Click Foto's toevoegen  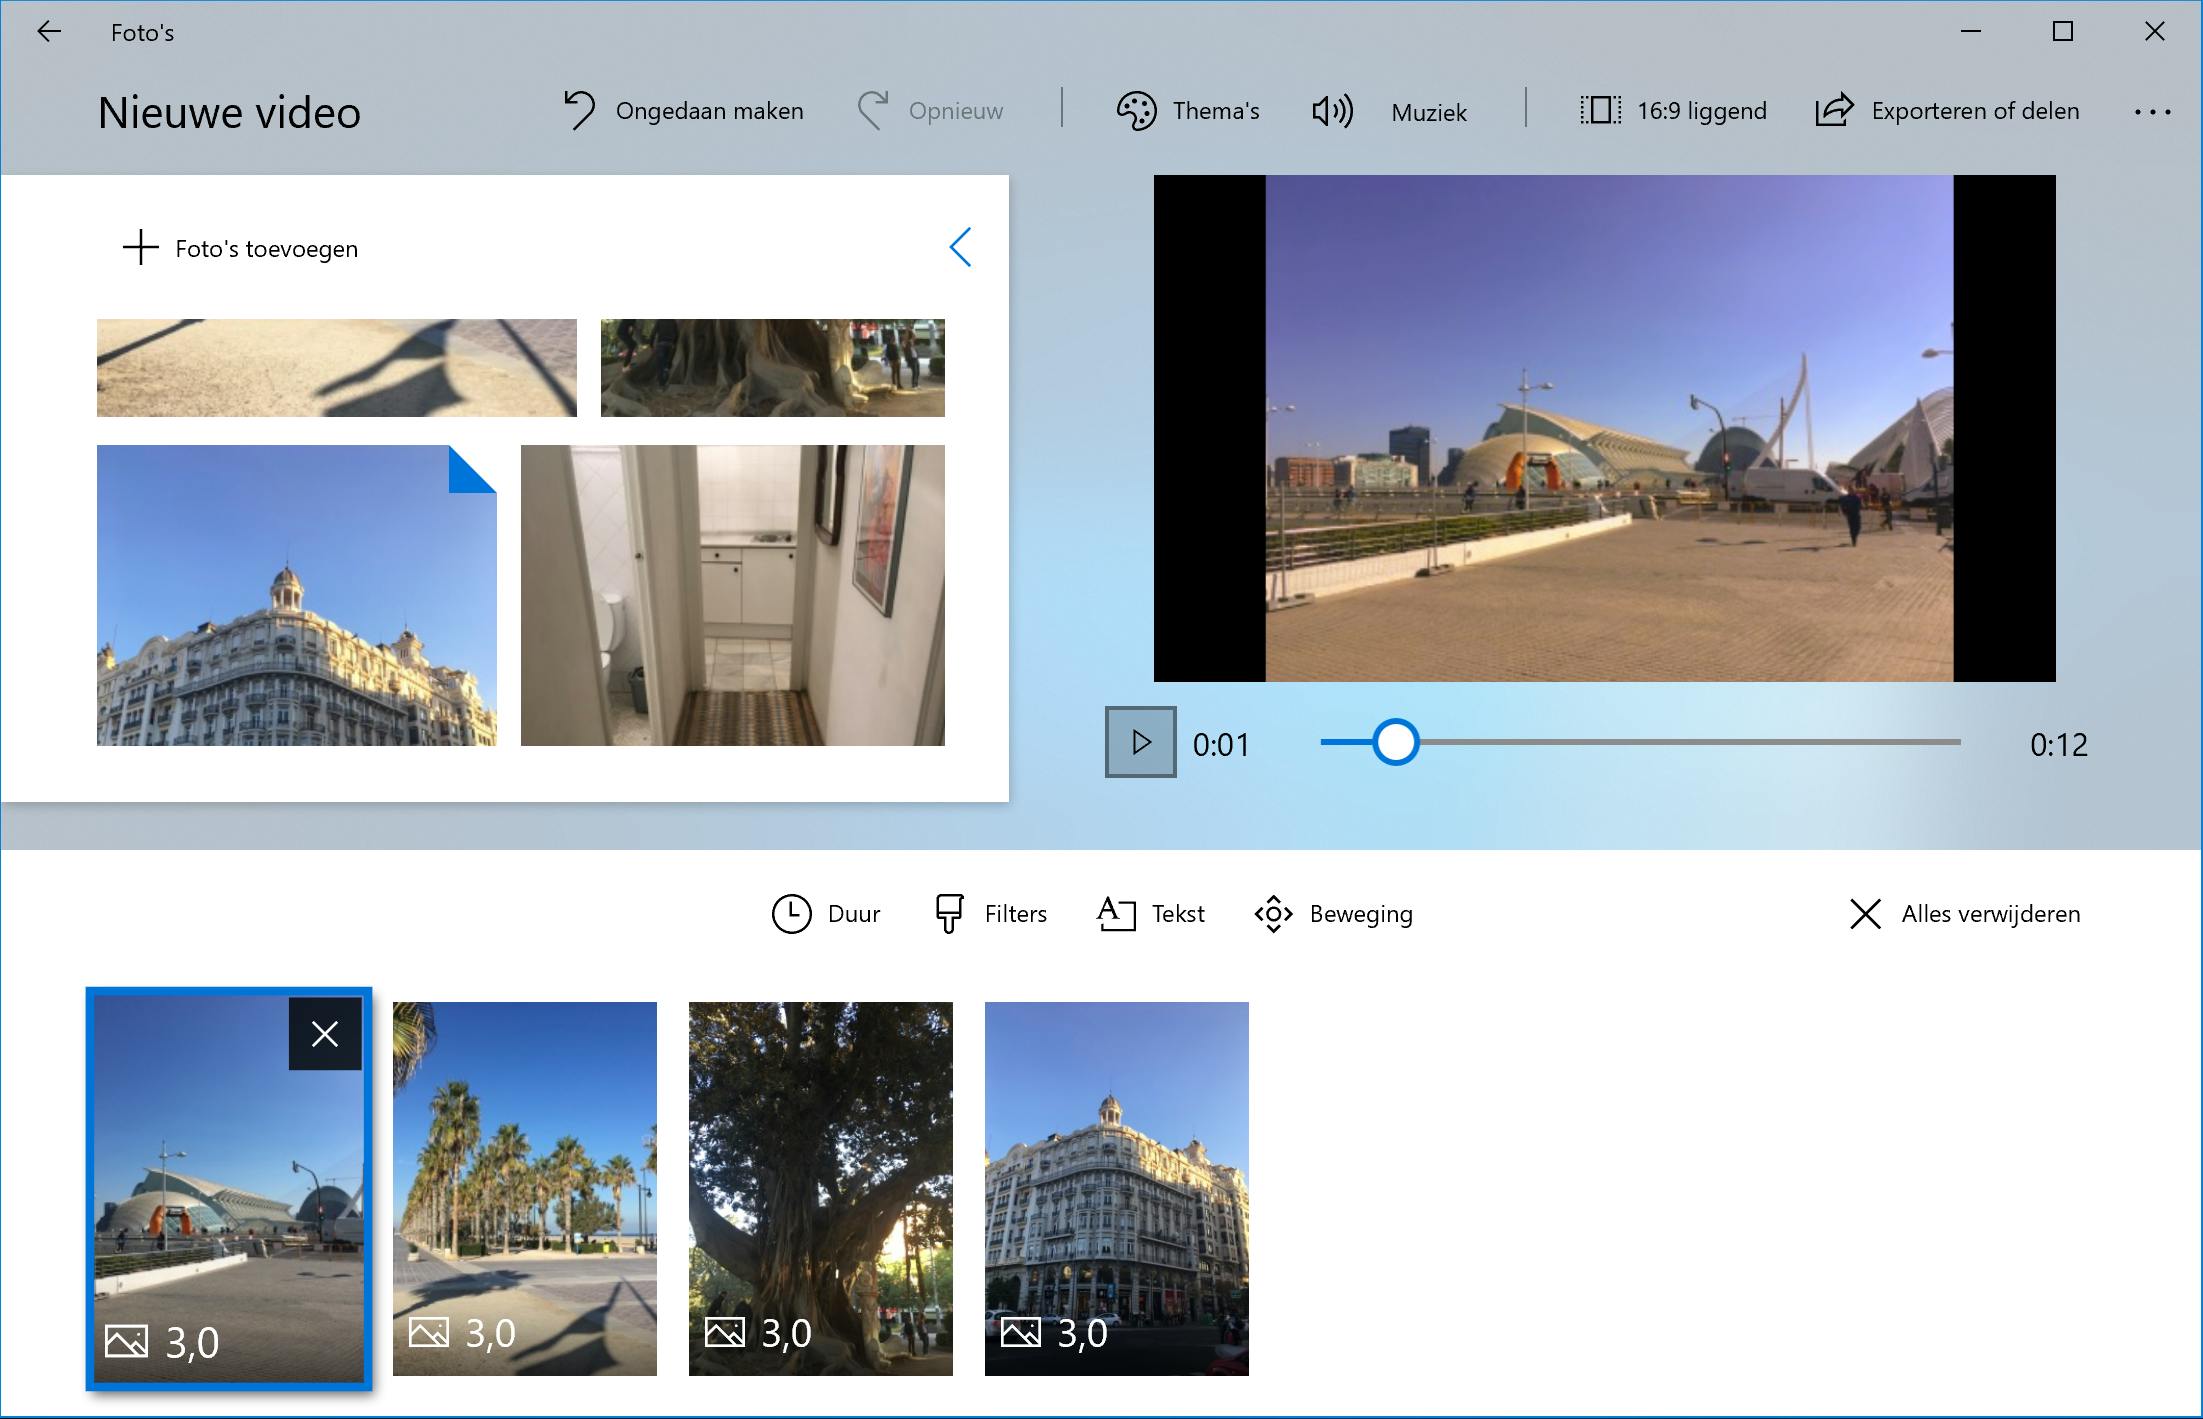241,248
